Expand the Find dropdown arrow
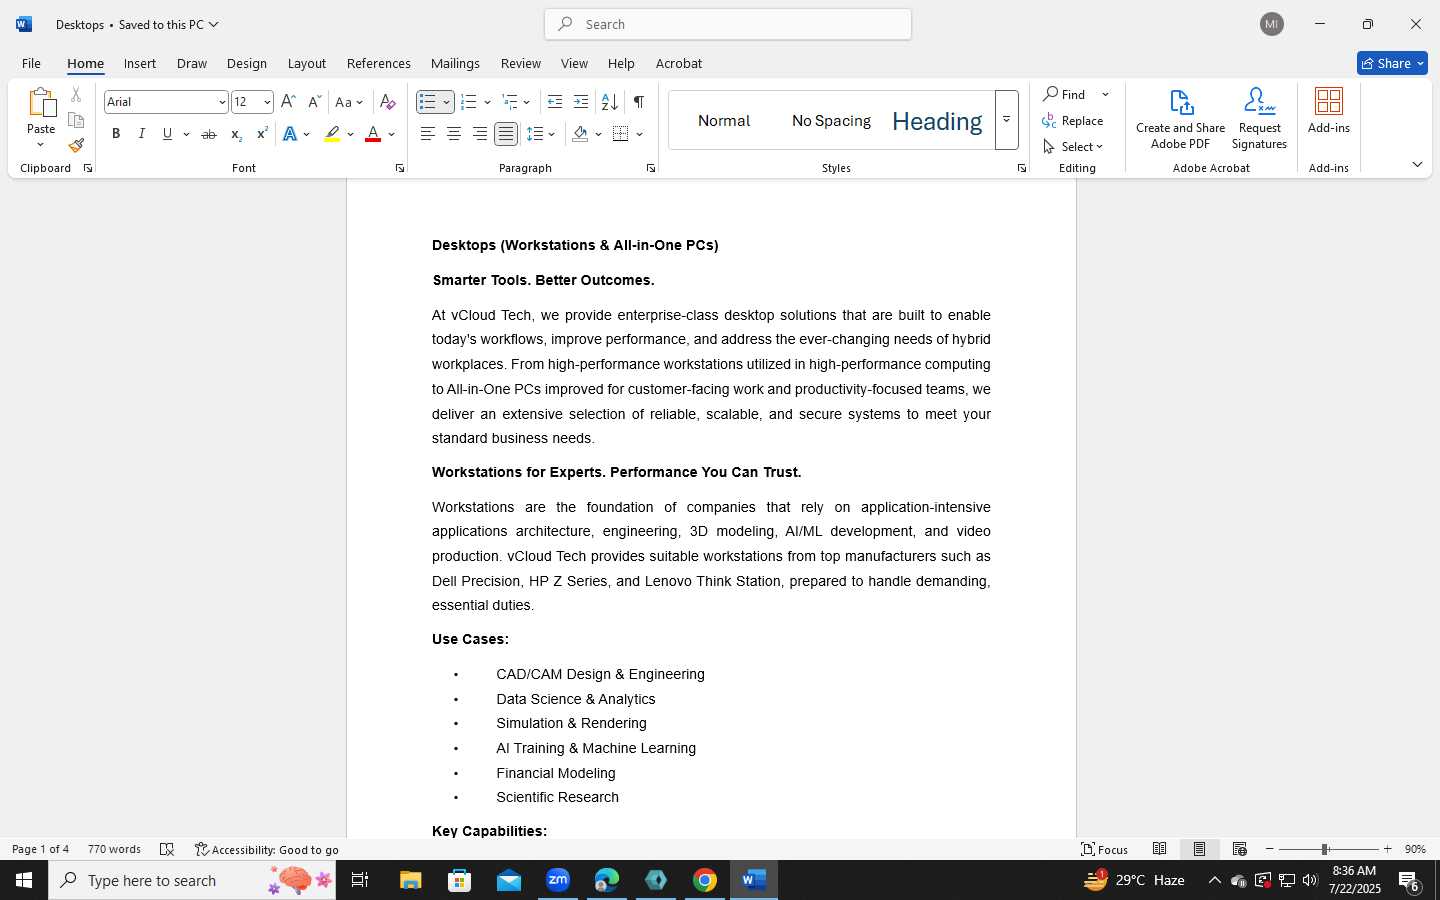 (x=1106, y=95)
